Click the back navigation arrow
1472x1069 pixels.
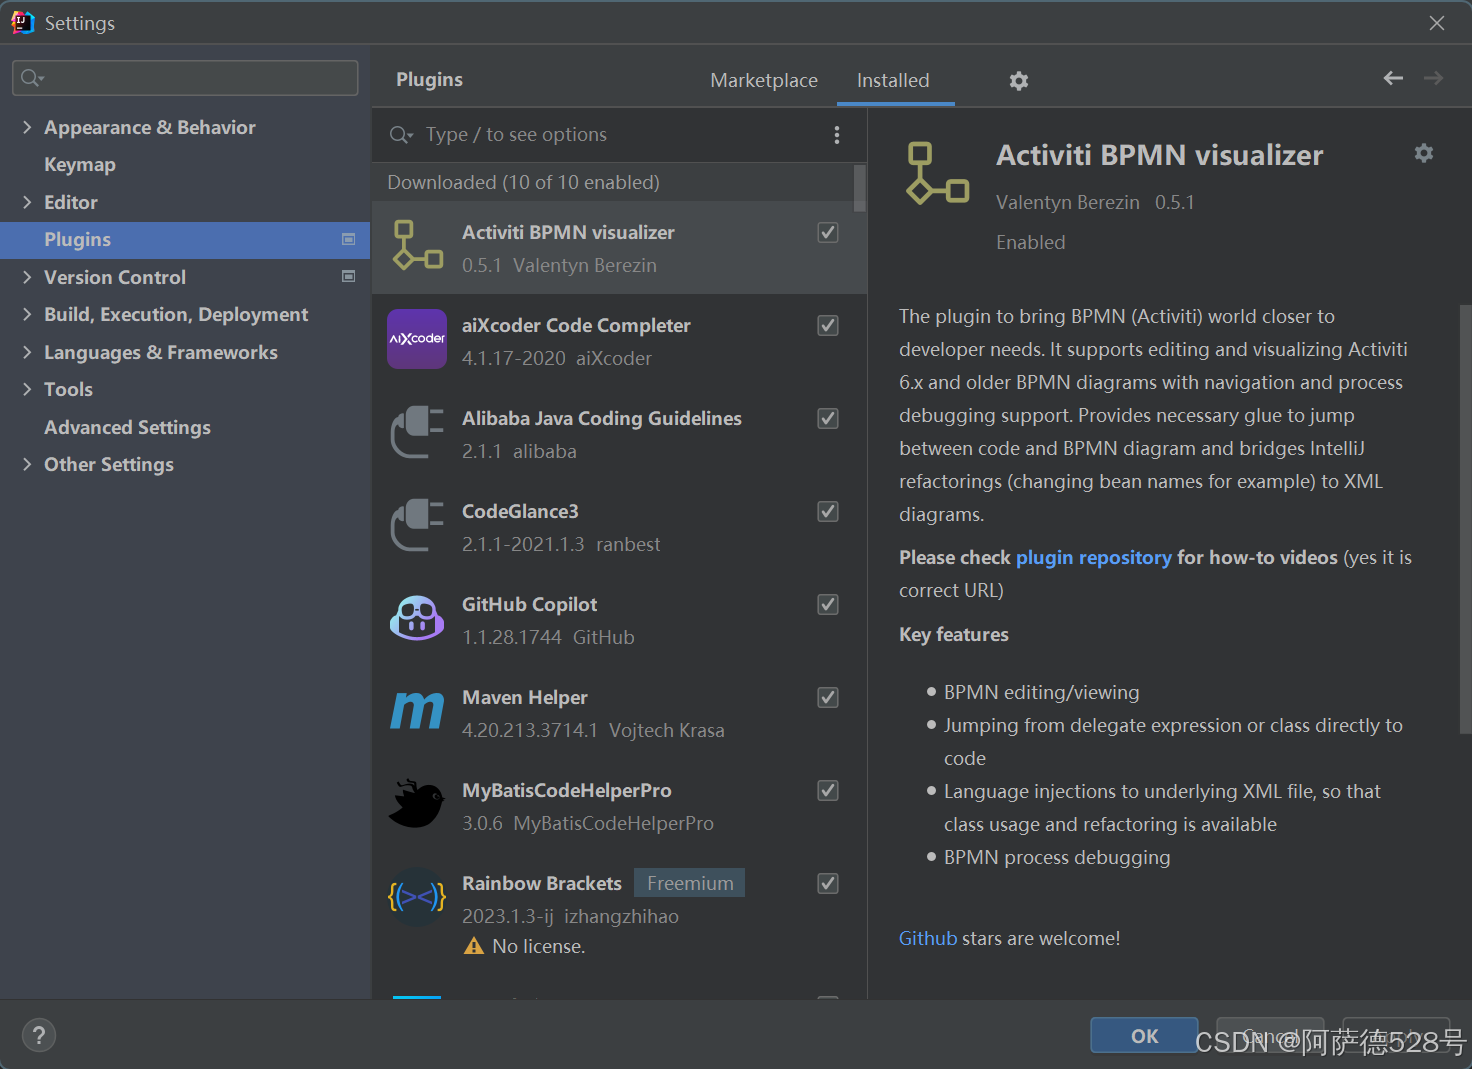[x=1393, y=78]
